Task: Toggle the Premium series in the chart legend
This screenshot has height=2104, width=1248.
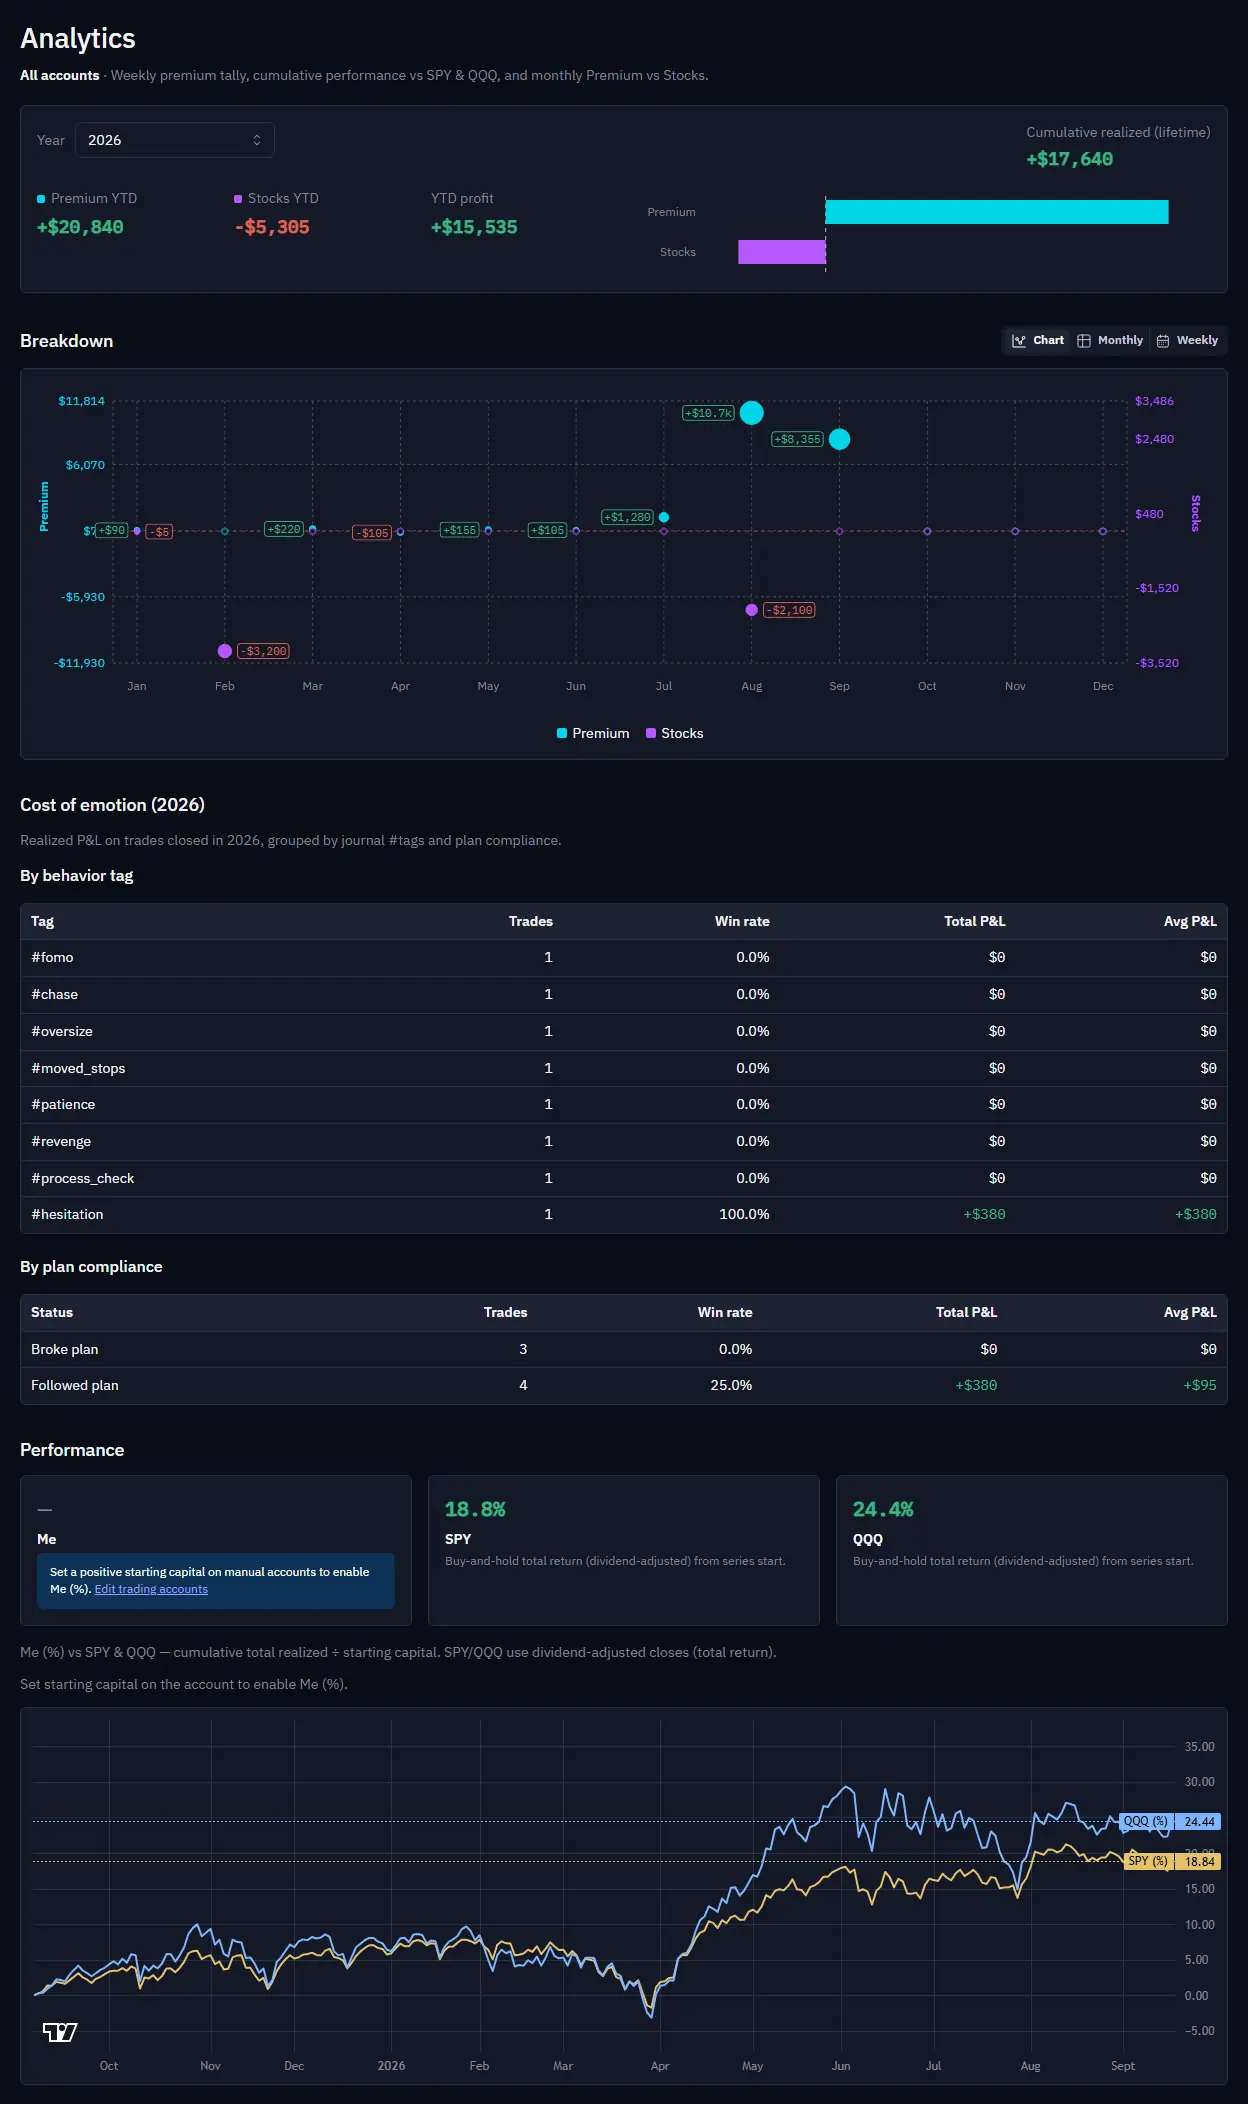Action: point(593,733)
